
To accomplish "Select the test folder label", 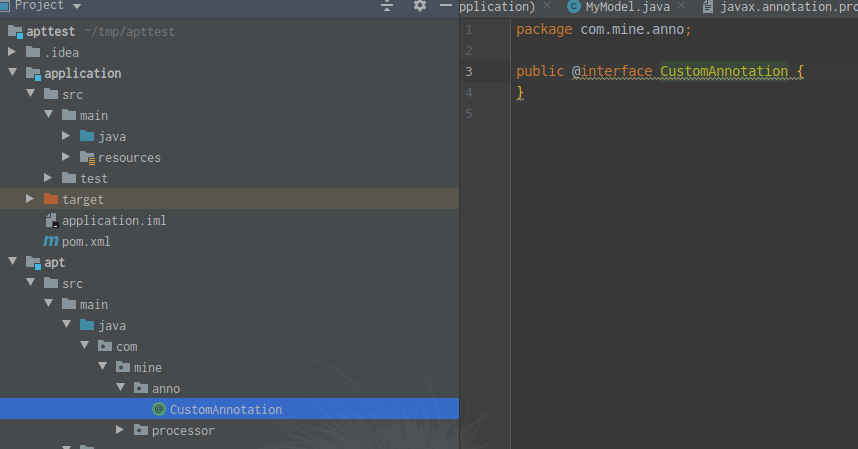I will (x=94, y=178).
